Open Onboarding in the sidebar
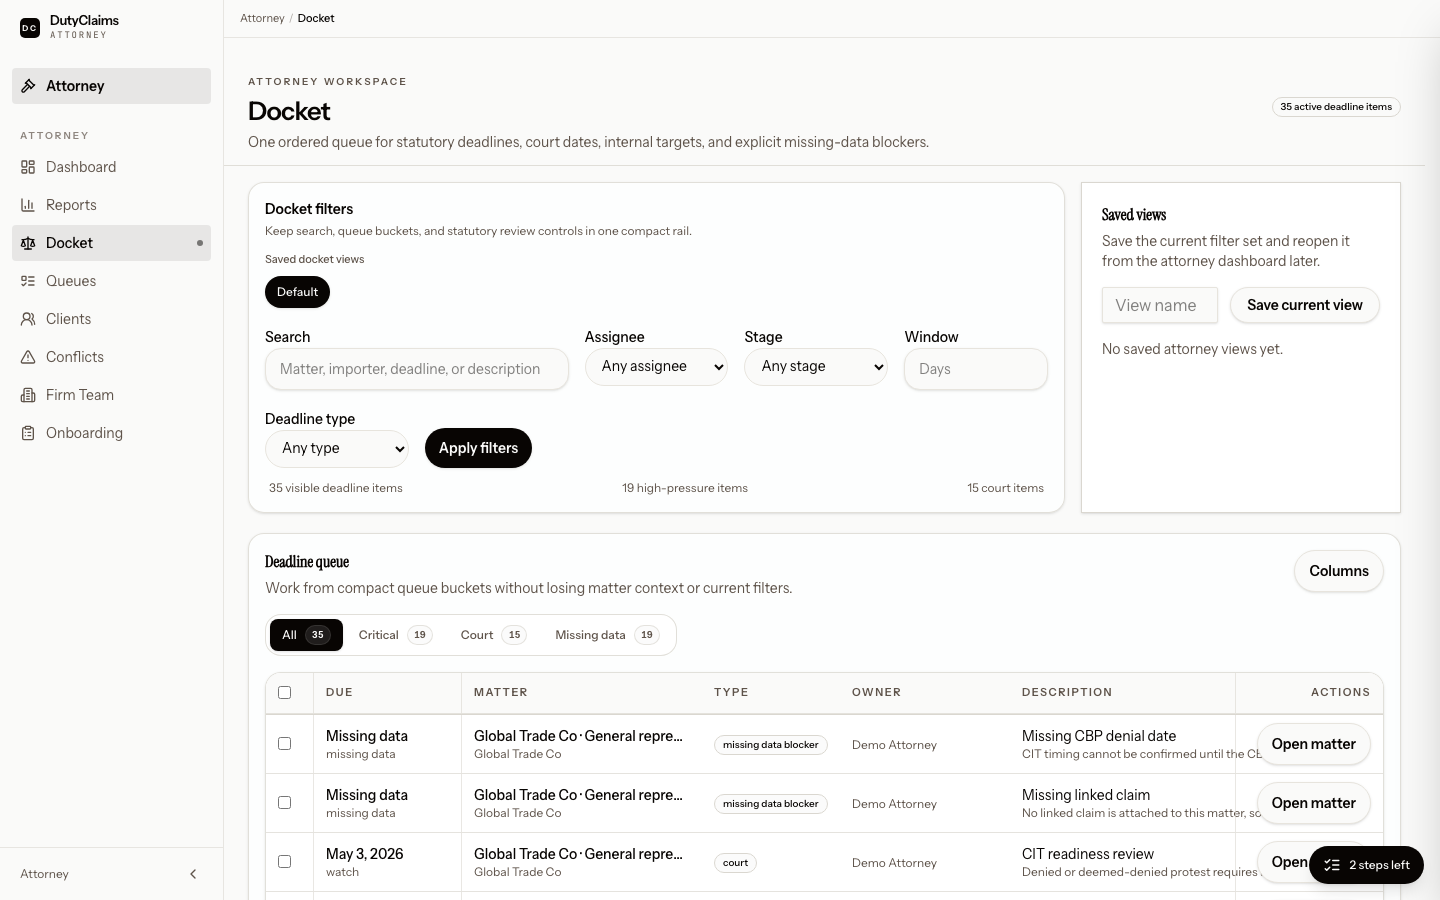This screenshot has height=900, width=1440. pos(111,433)
